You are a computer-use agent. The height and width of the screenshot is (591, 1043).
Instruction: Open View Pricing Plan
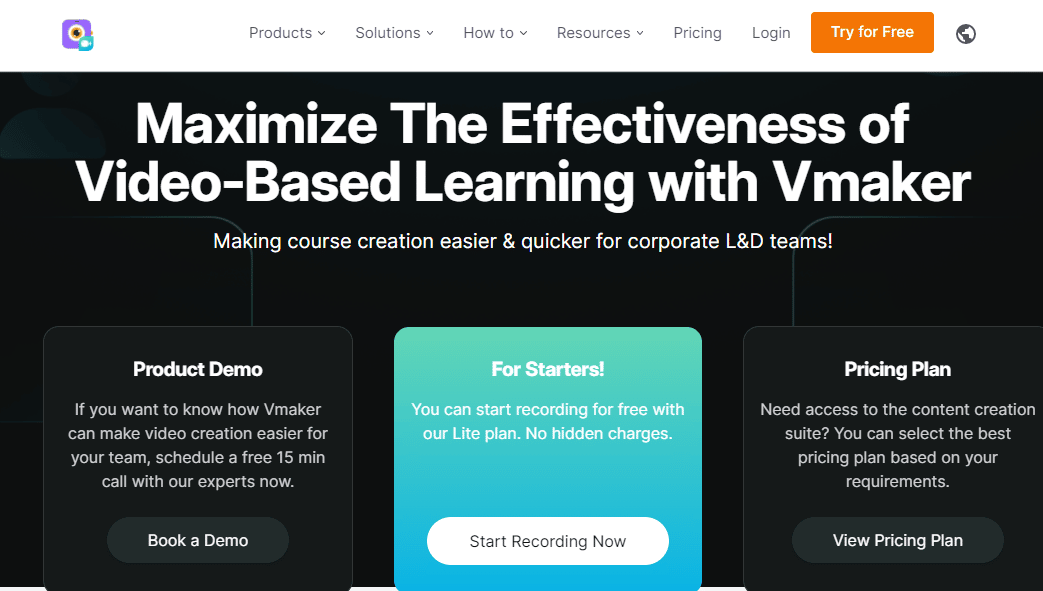(897, 540)
